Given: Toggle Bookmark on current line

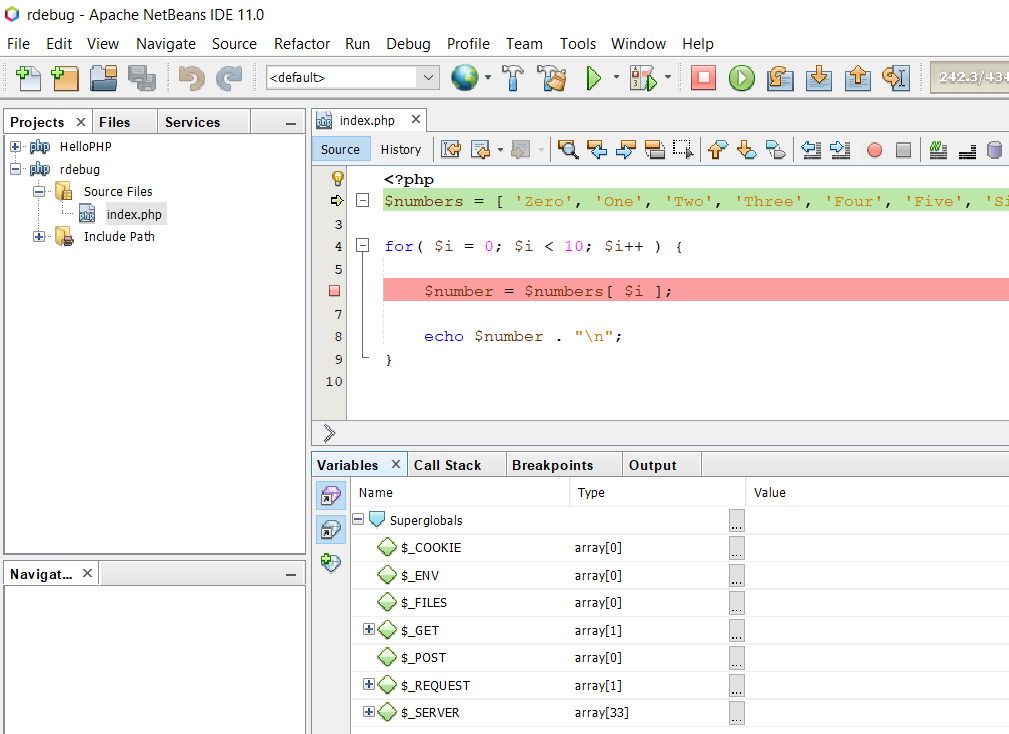Looking at the screenshot, I should [776, 150].
